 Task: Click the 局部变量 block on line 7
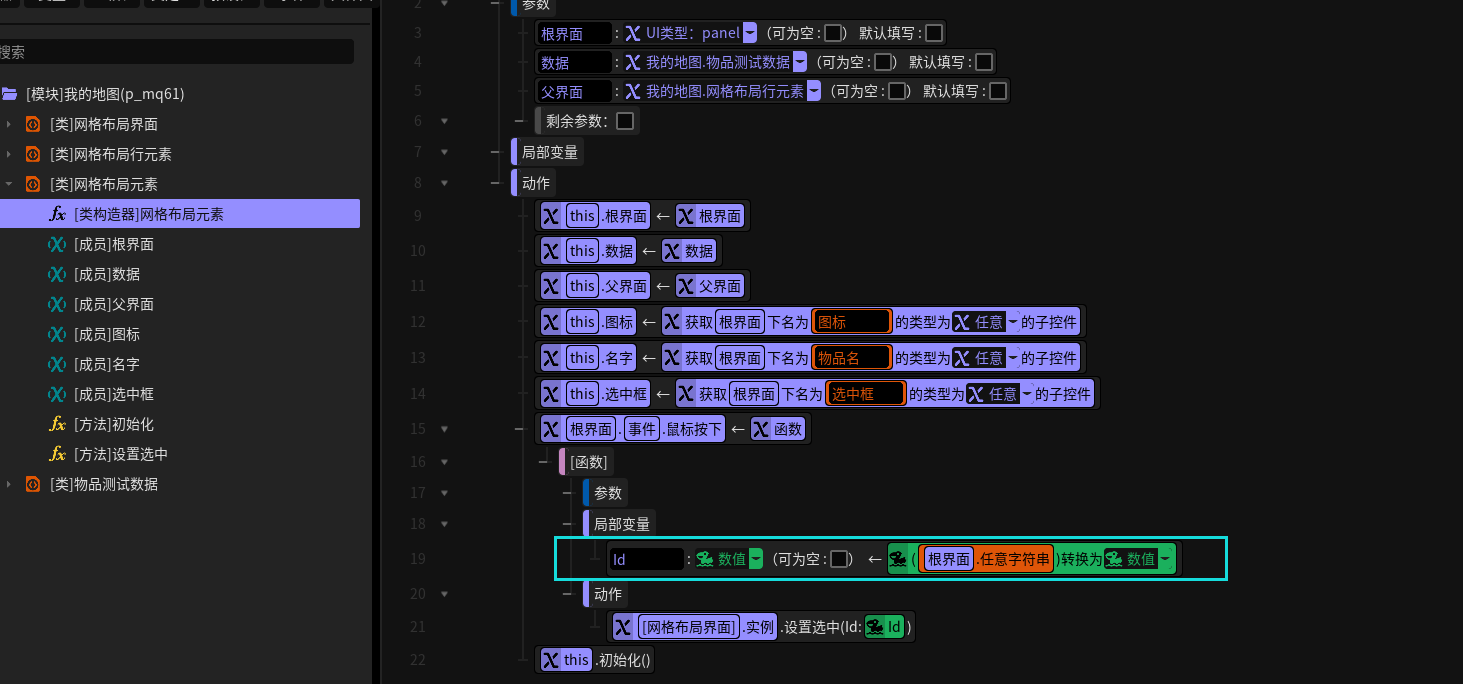549,152
